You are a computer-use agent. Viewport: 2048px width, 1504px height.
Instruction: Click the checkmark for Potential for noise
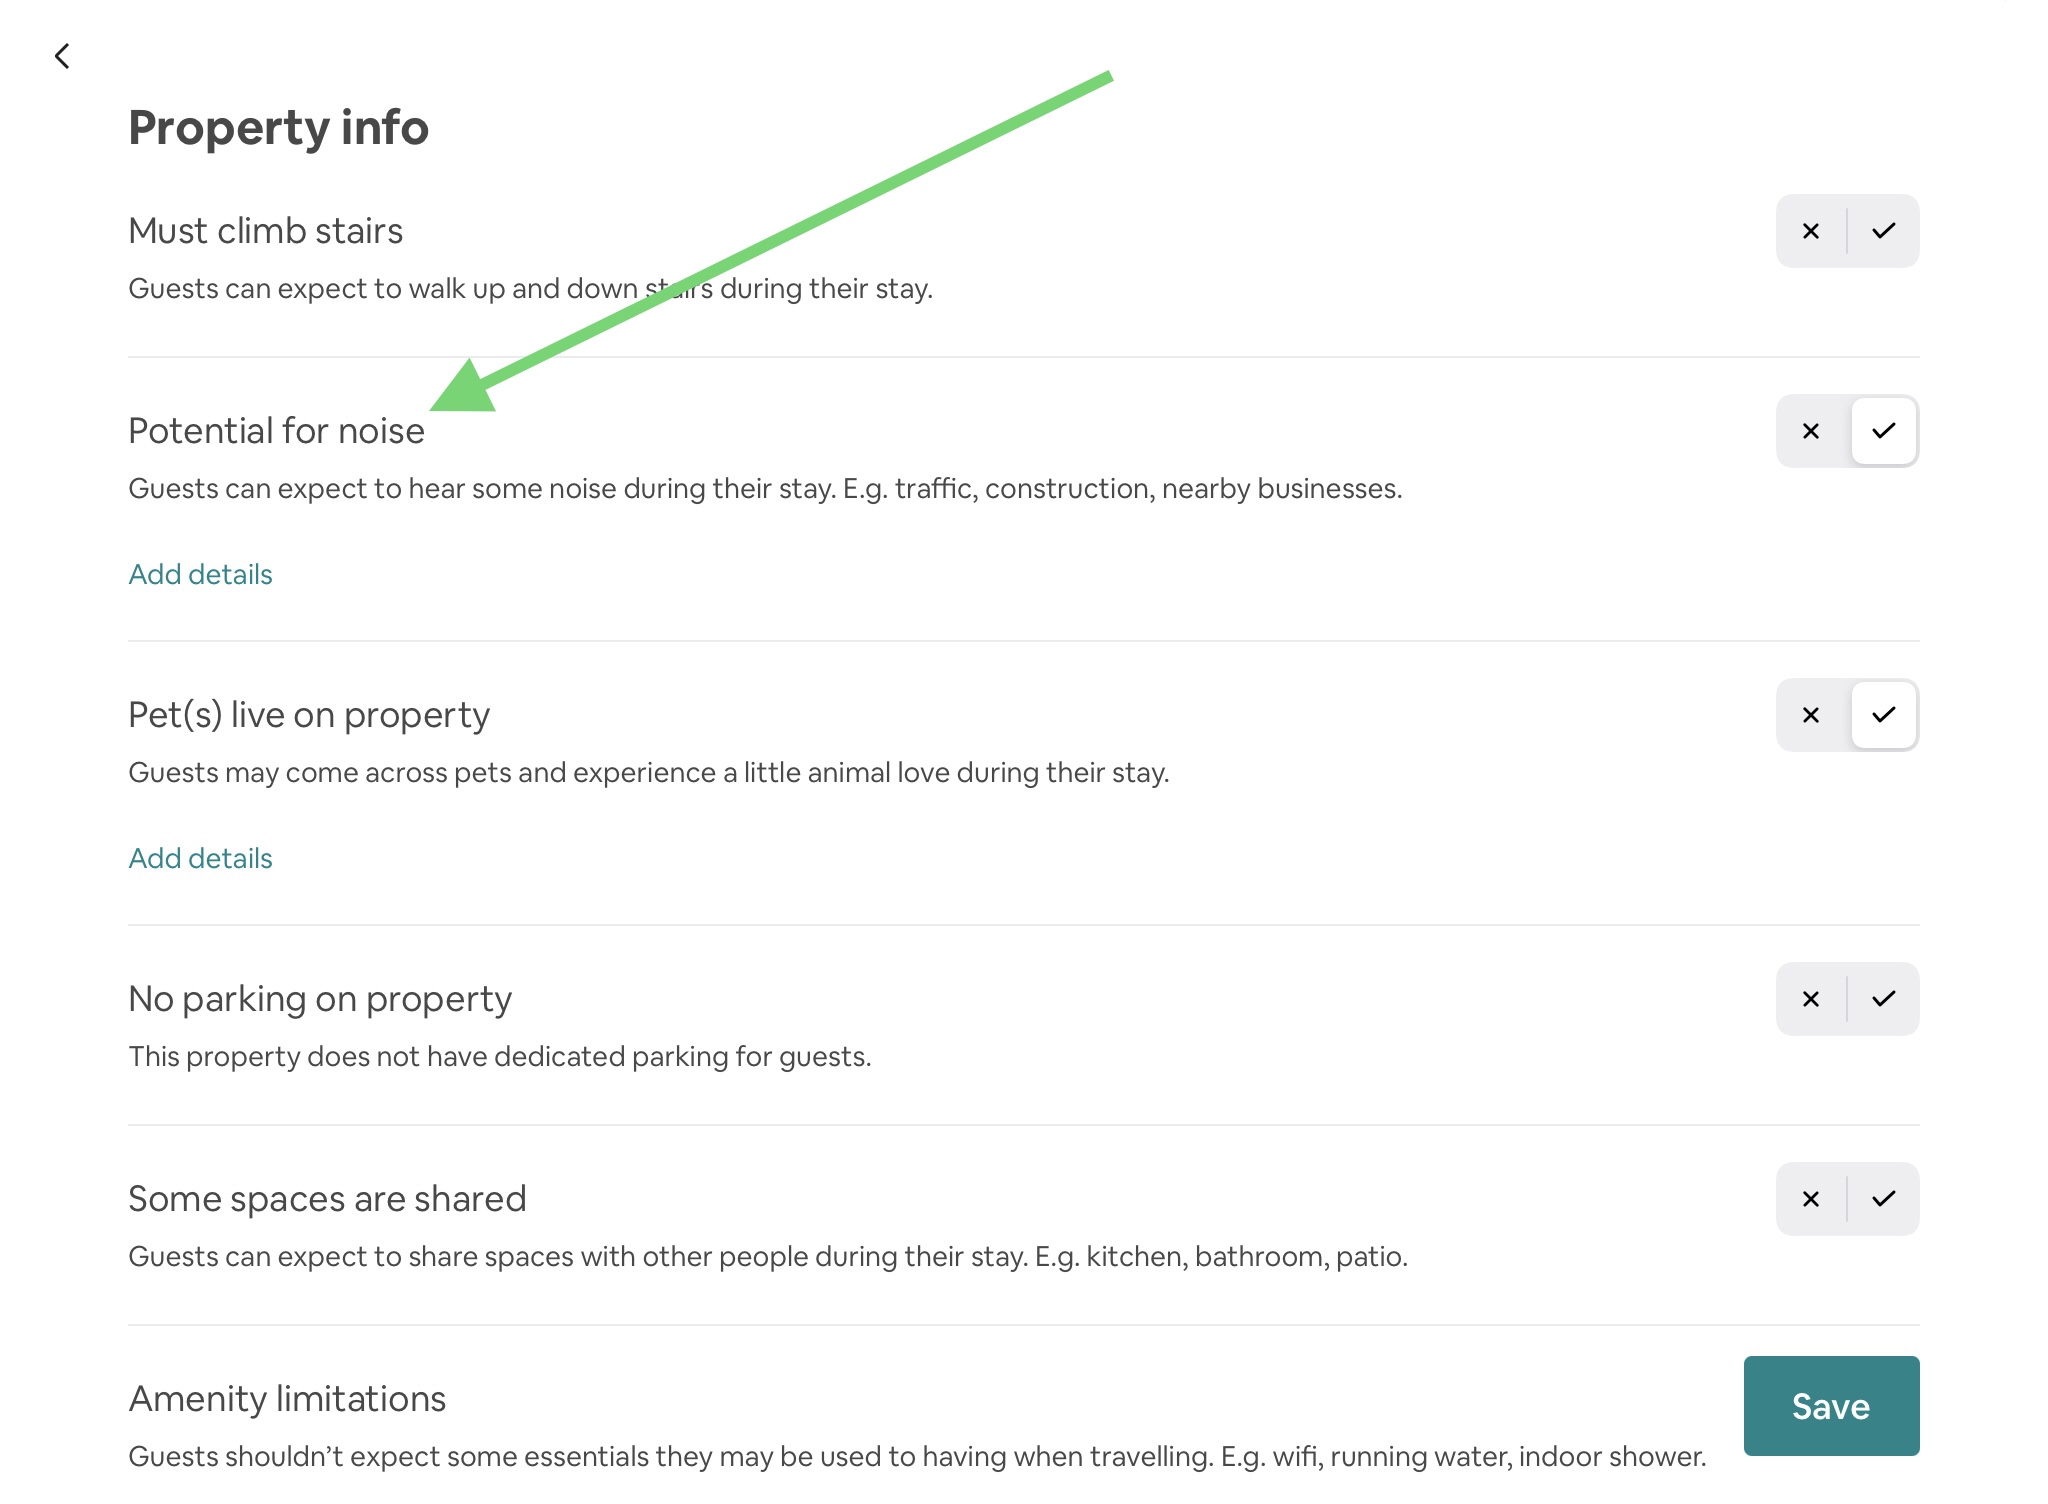click(x=1884, y=431)
